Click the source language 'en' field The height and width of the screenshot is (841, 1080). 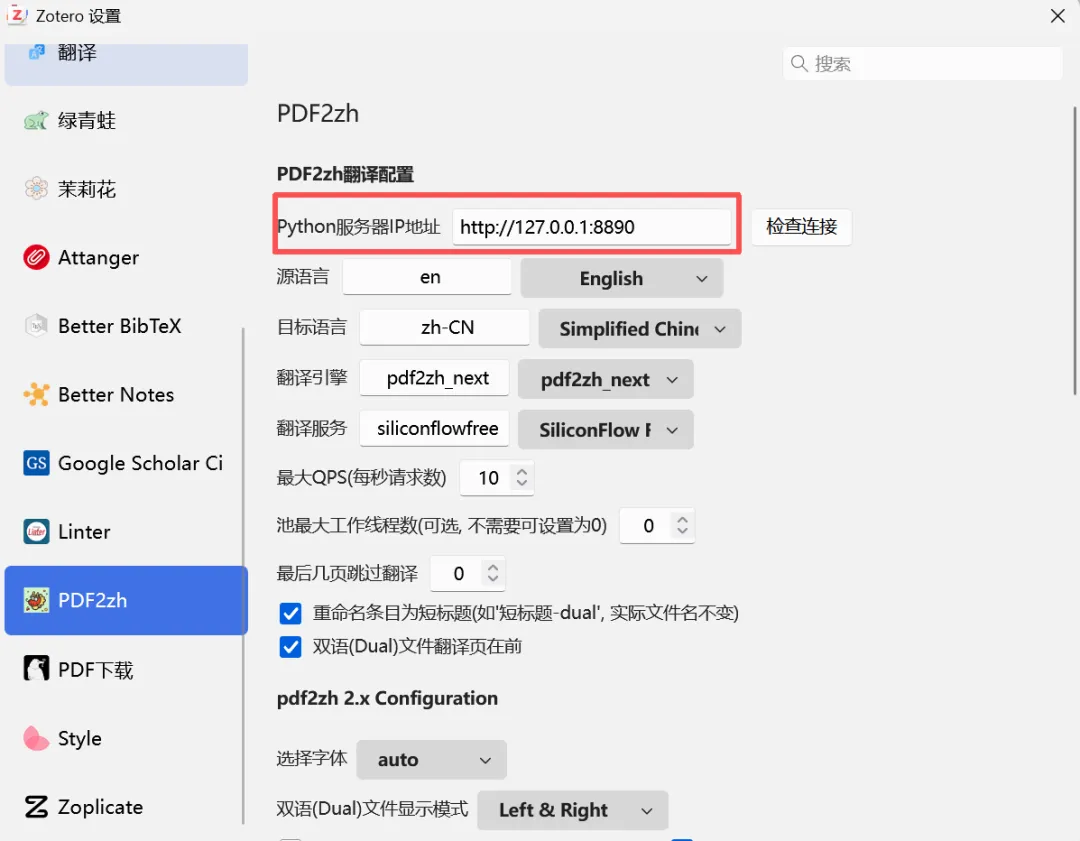(427, 277)
